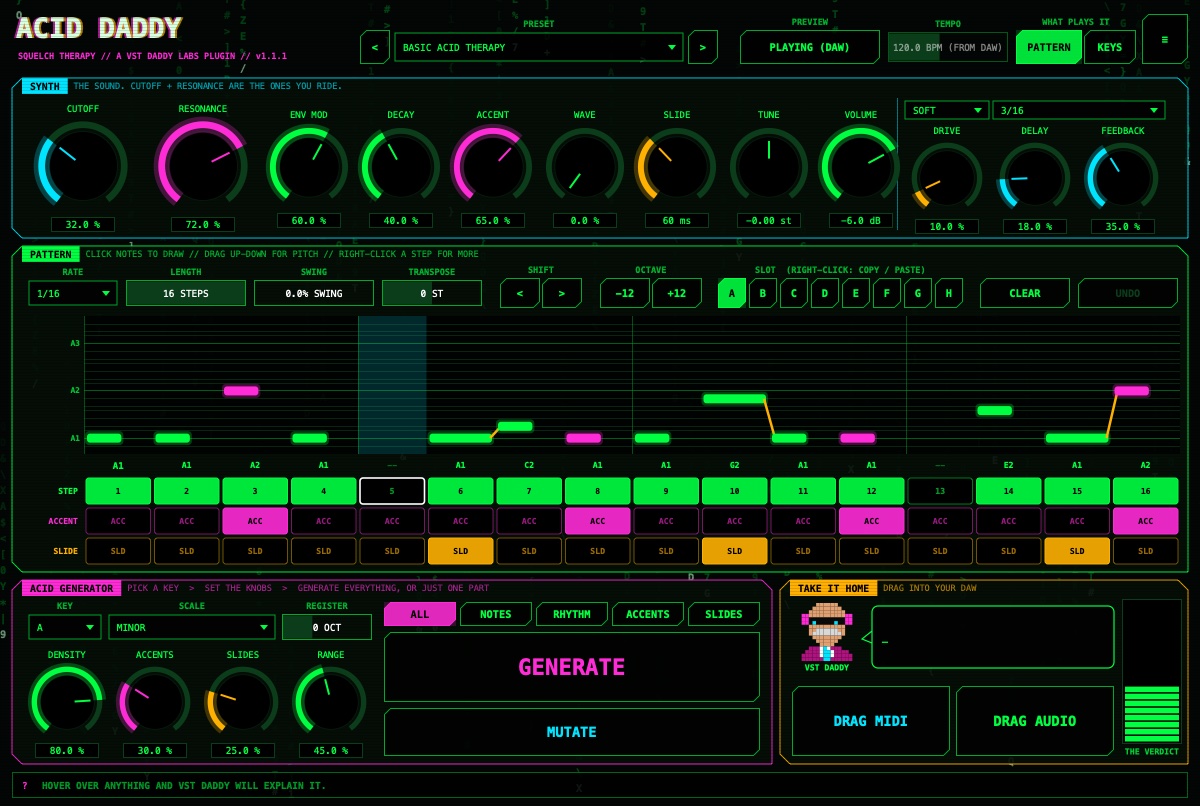Select the ACCENTS generator tab
This screenshot has width=1200, height=806.
(648, 614)
